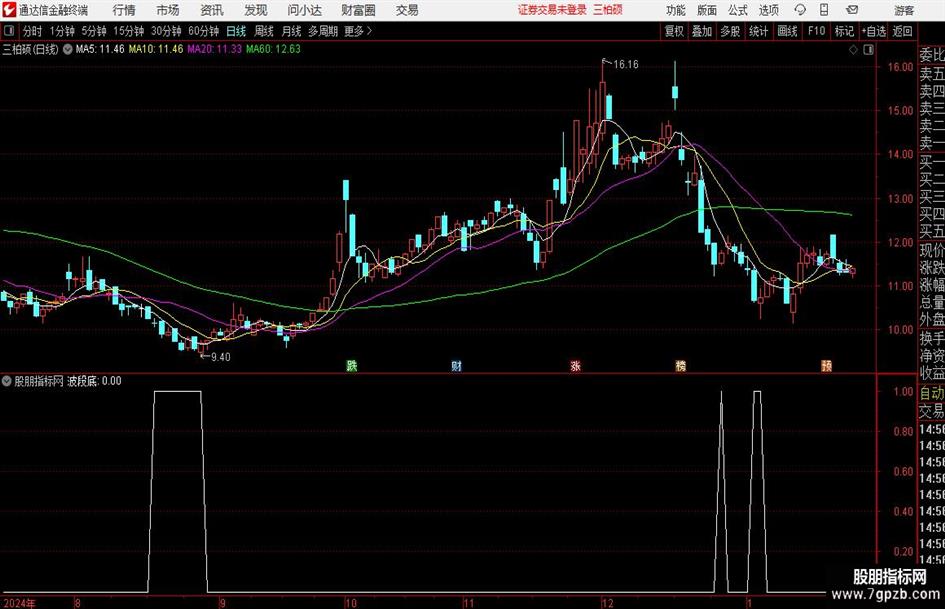Toggle the right side panel icon
The image size is (945, 609).
pos(868,50)
